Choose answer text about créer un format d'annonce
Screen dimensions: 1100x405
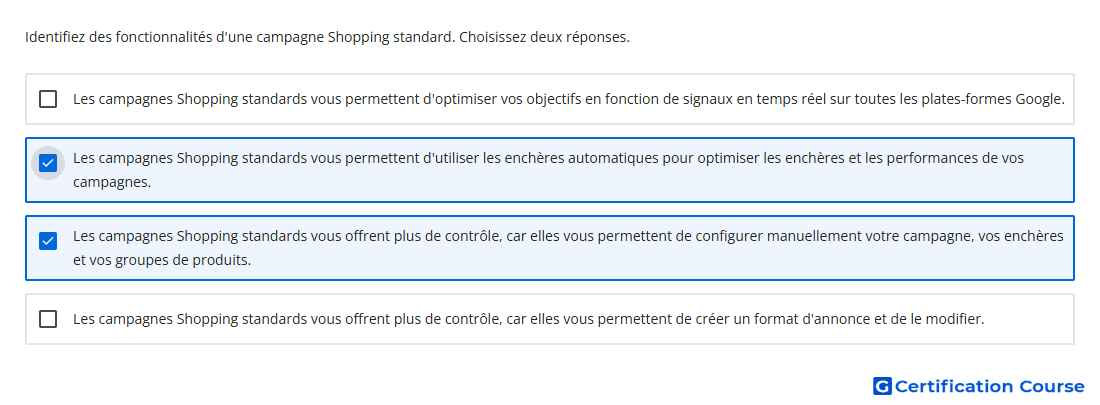(529, 319)
